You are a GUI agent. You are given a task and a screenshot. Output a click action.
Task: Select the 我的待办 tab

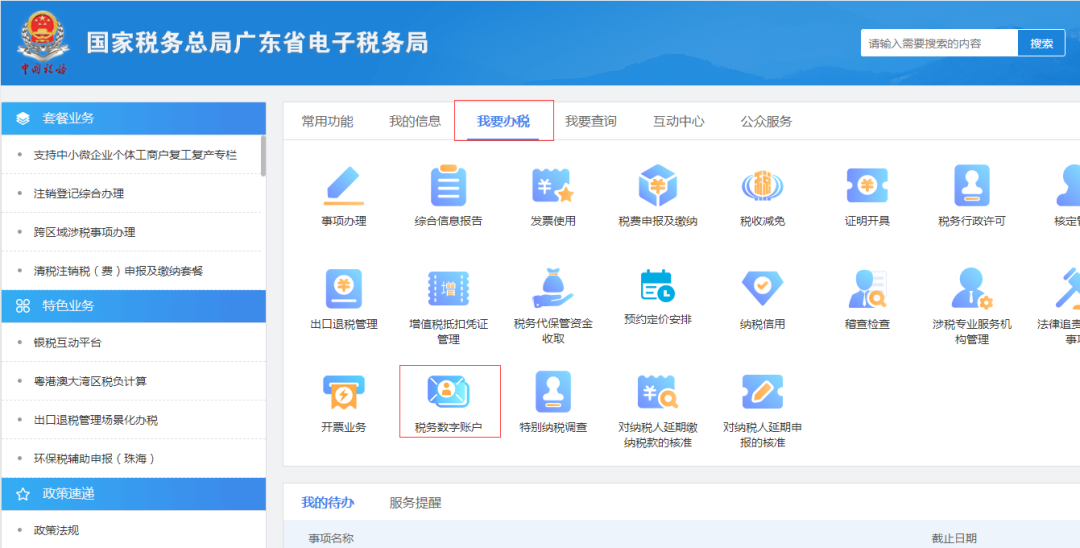327,503
